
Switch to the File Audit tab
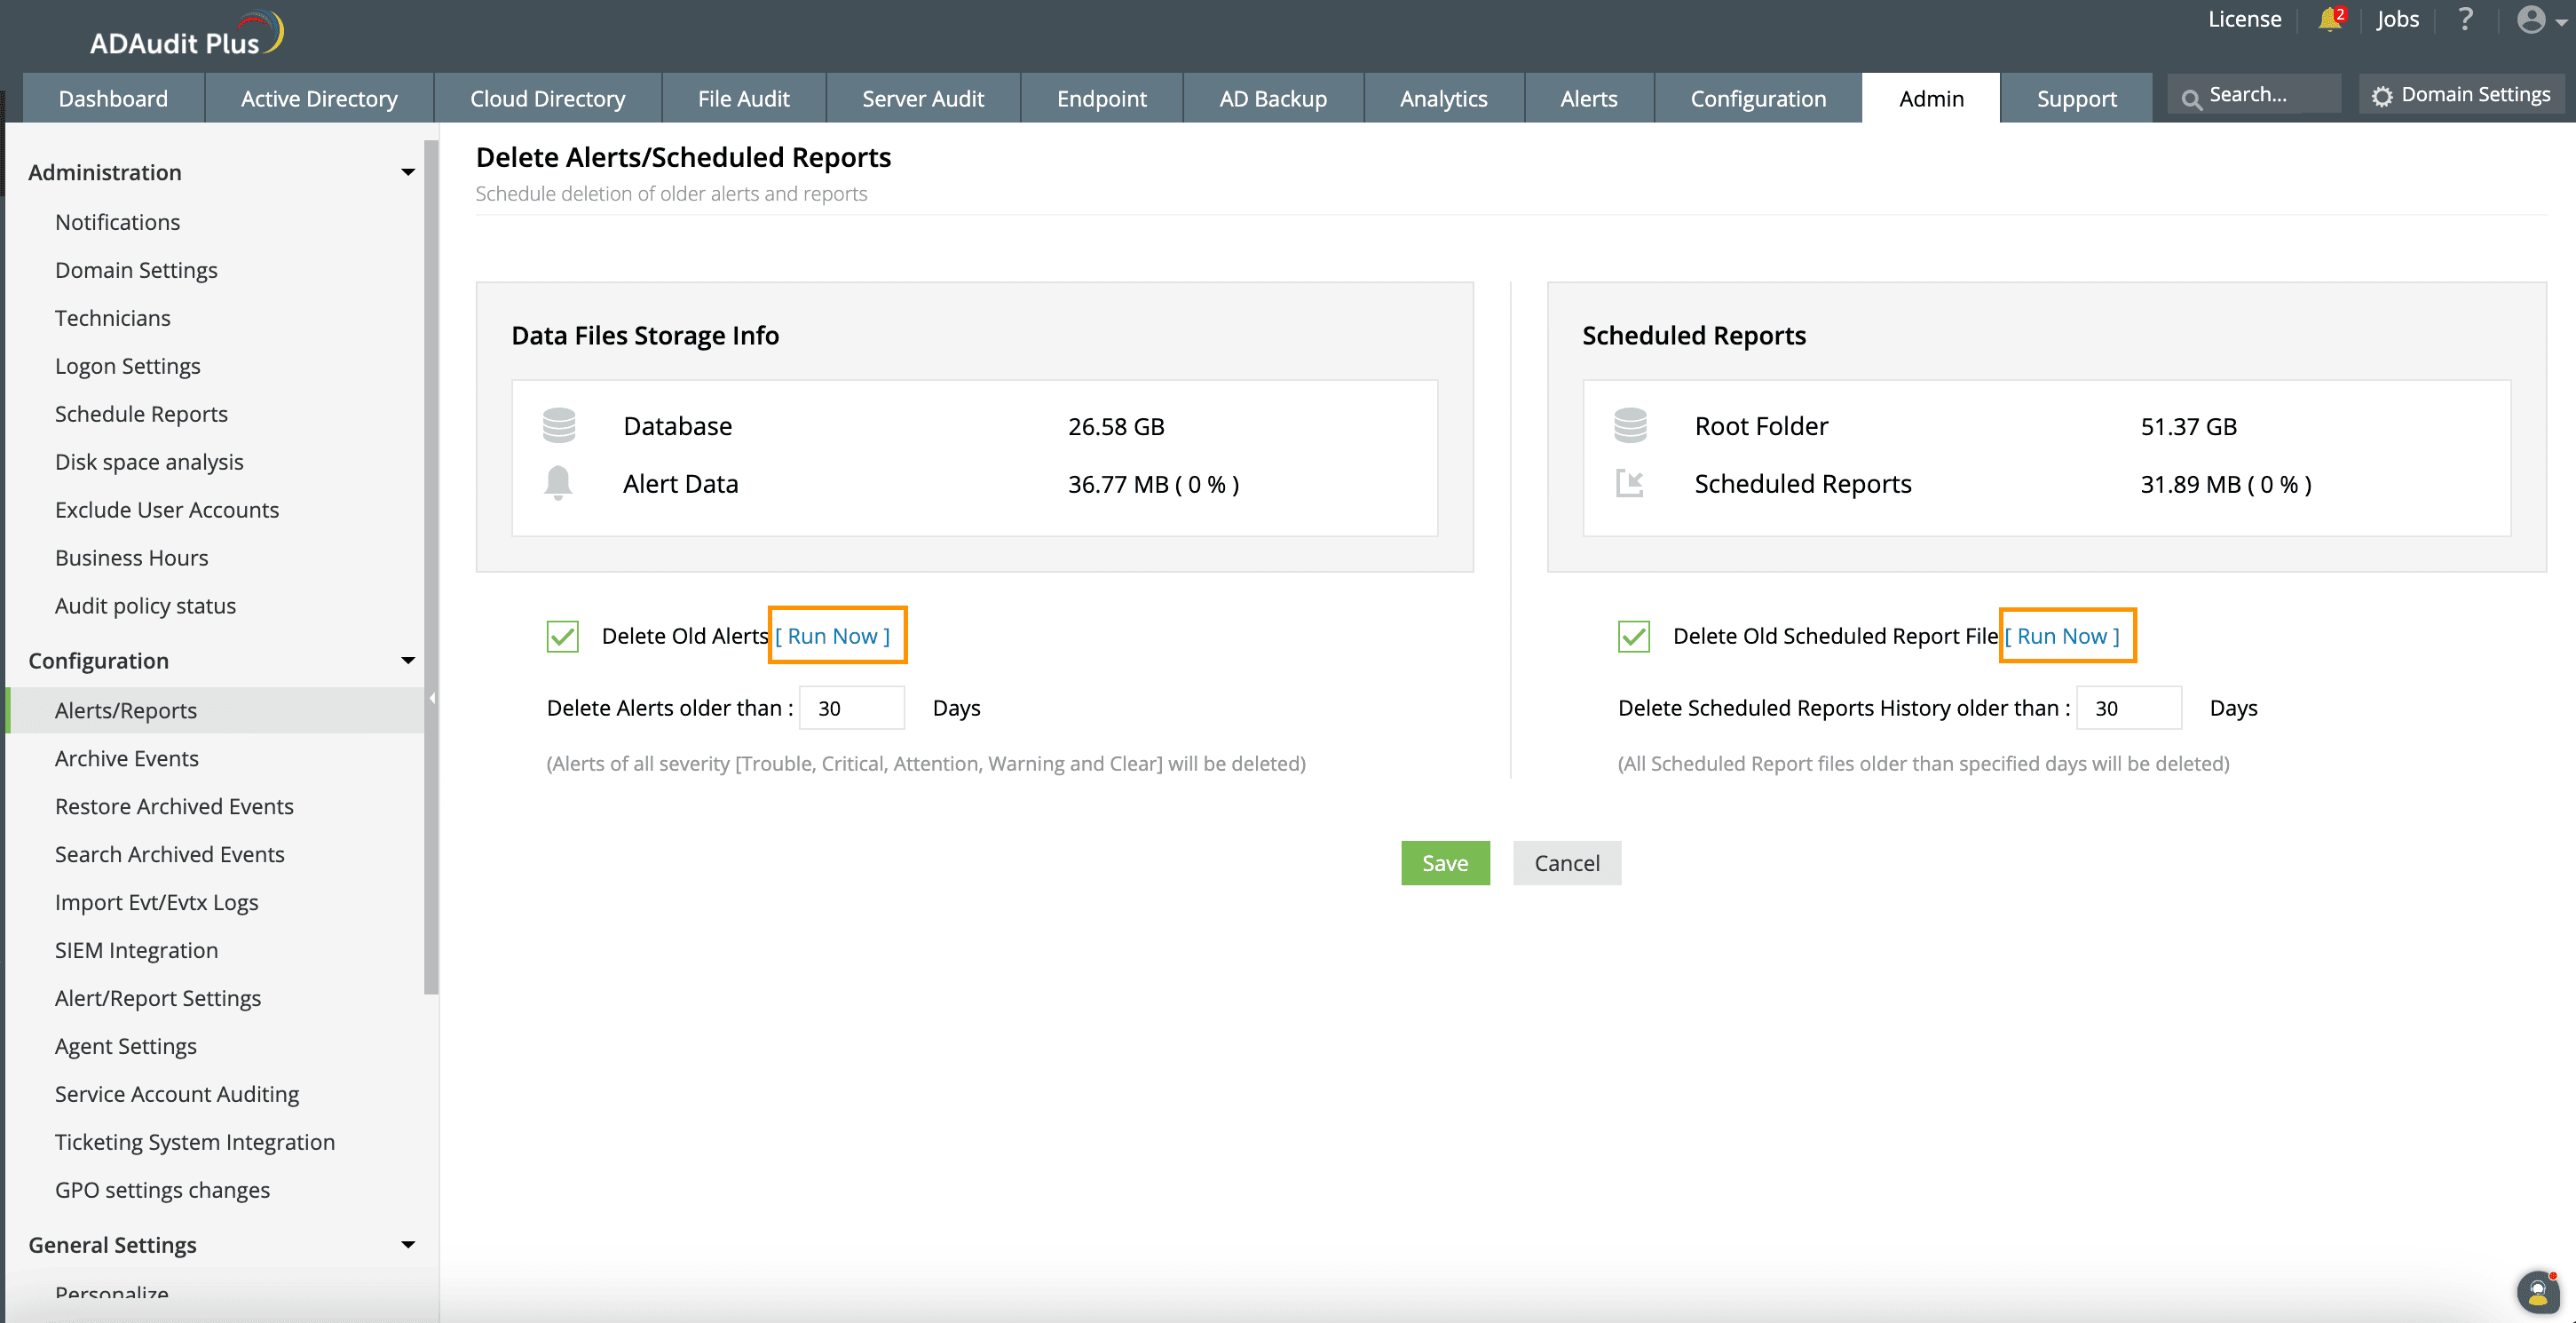(x=743, y=98)
